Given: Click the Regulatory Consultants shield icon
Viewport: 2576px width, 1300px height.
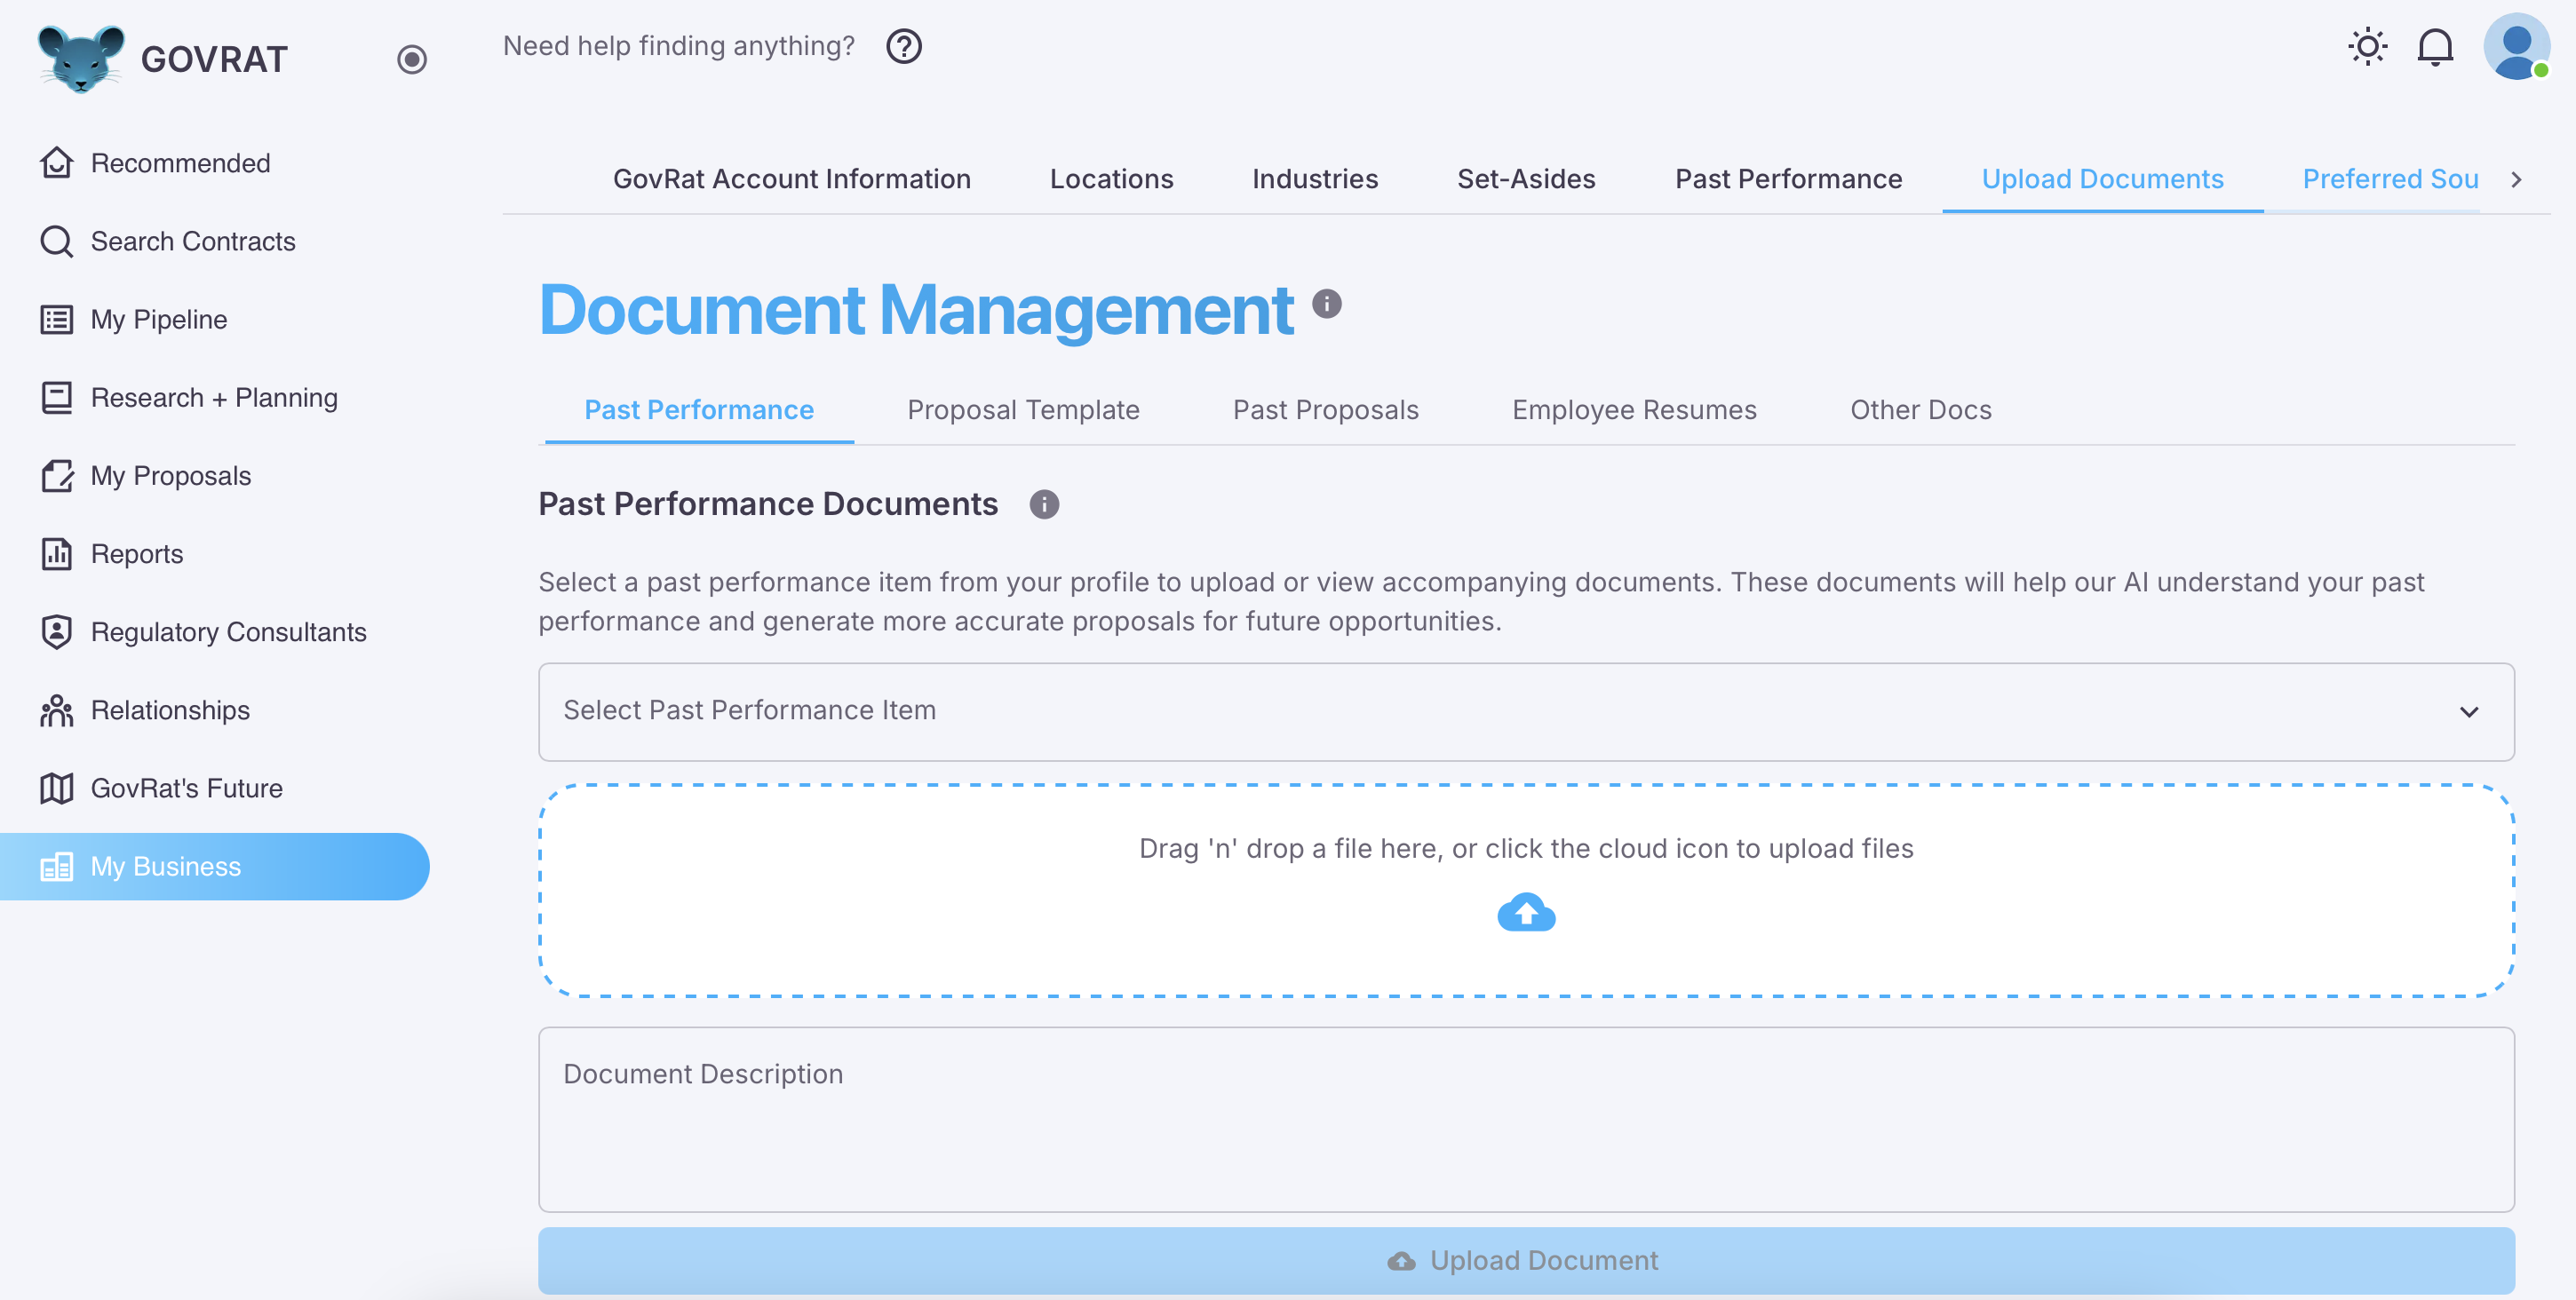Looking at the screenshot, I should [57, 631].
